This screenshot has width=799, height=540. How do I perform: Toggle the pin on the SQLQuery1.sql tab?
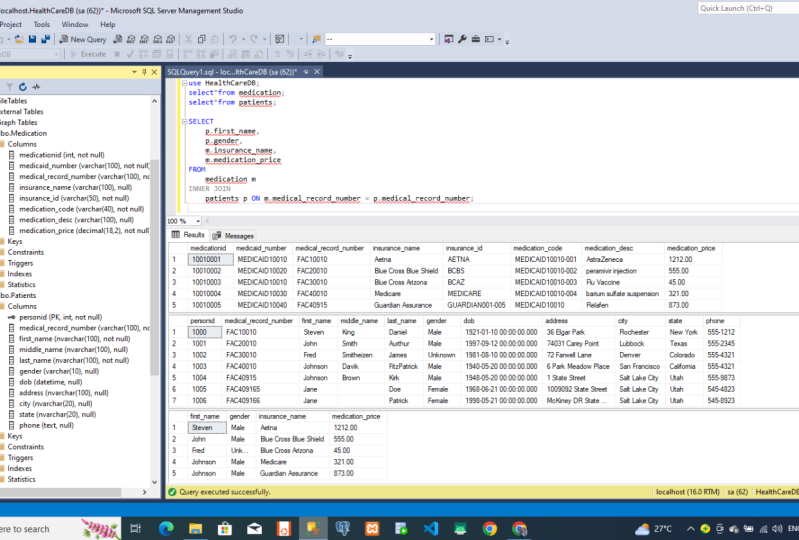(x=306, y=72)
